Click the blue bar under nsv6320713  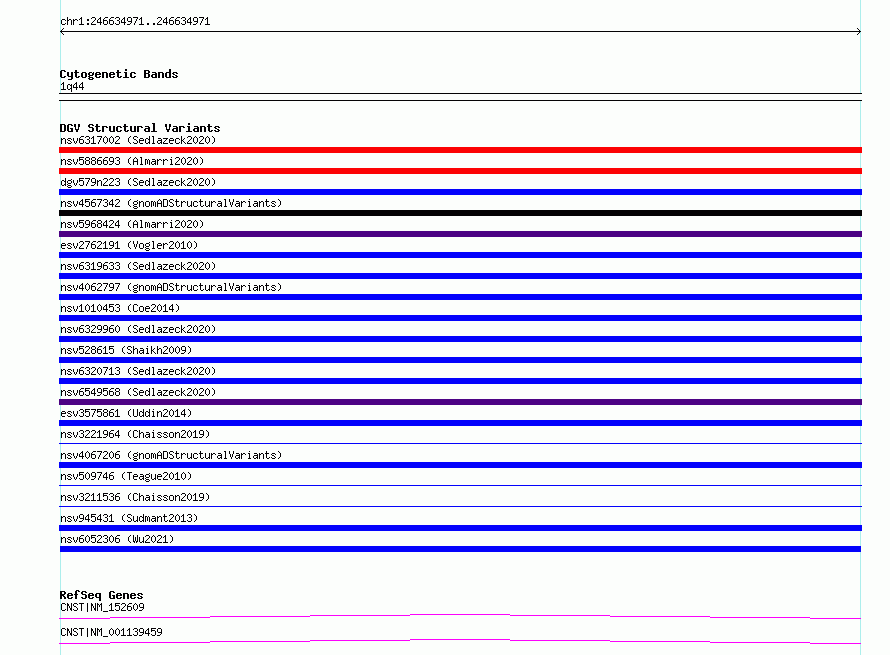(460, 381)
